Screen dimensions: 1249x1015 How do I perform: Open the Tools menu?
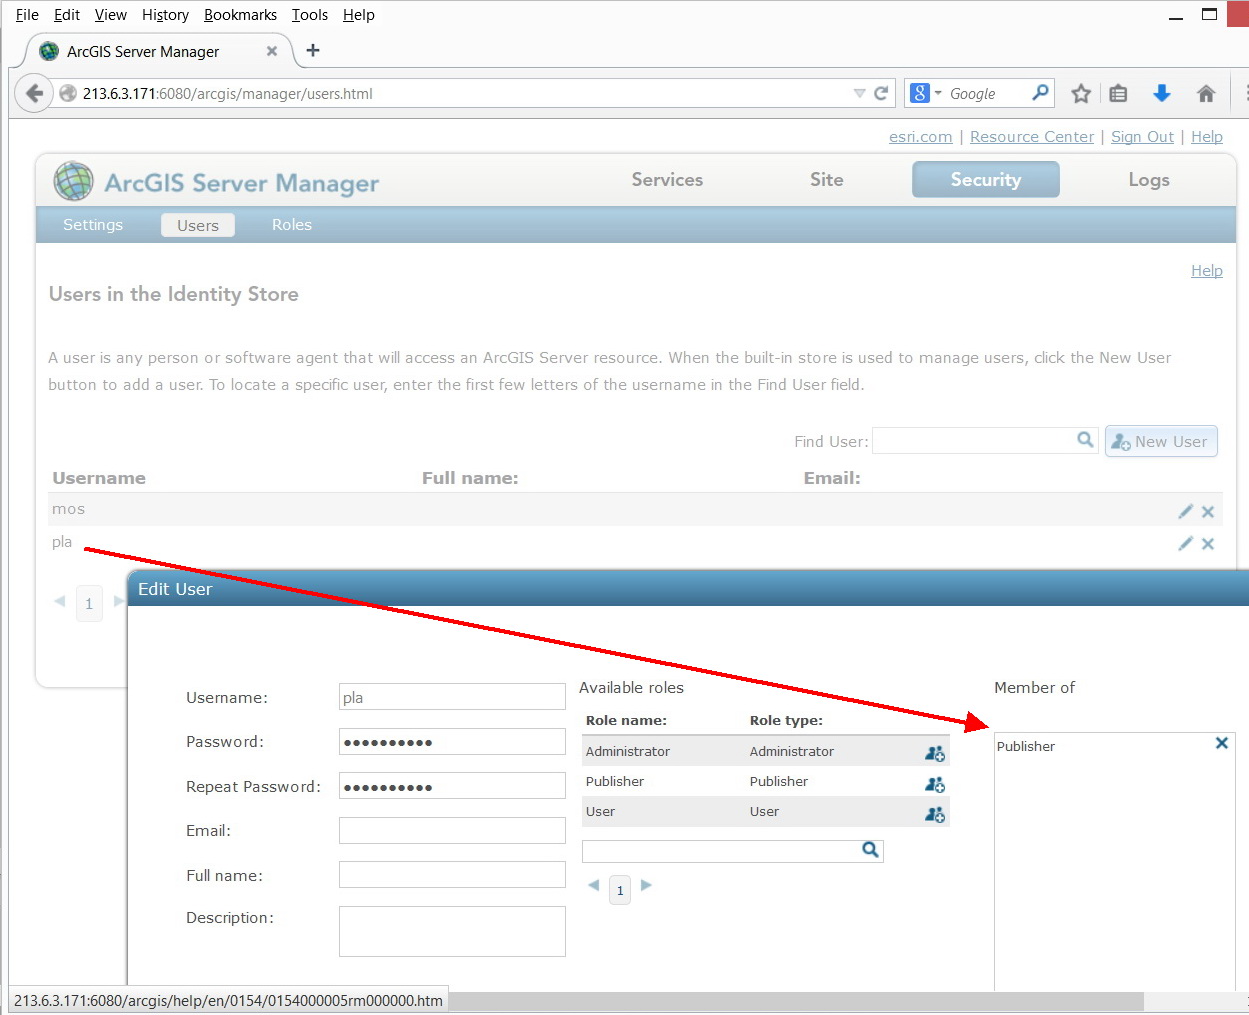click(x=310, y=15)
